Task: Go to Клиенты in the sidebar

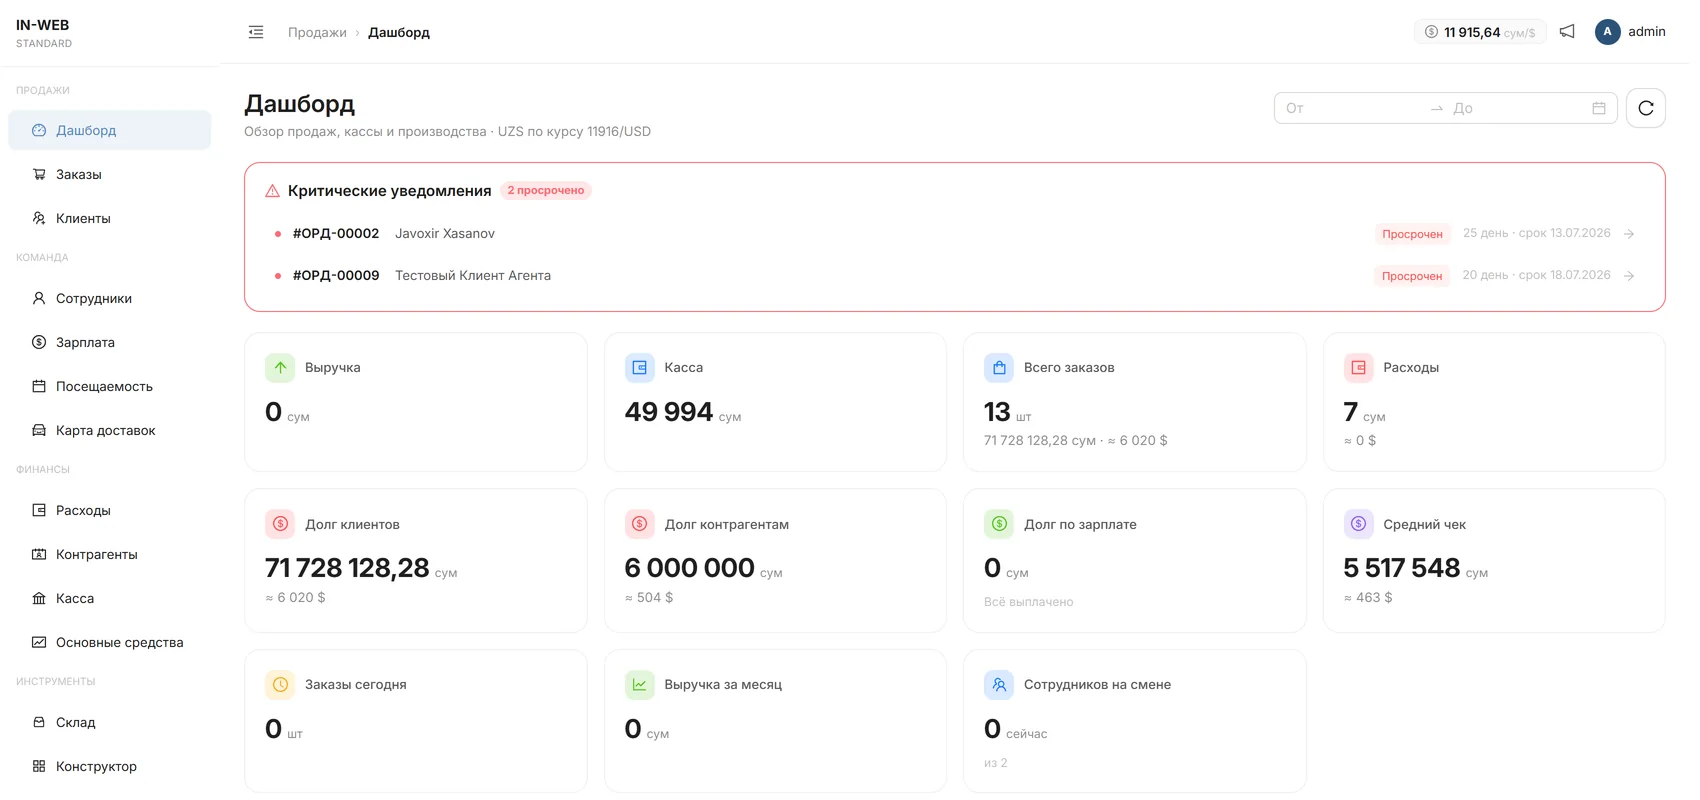Action: pos(109,218)
